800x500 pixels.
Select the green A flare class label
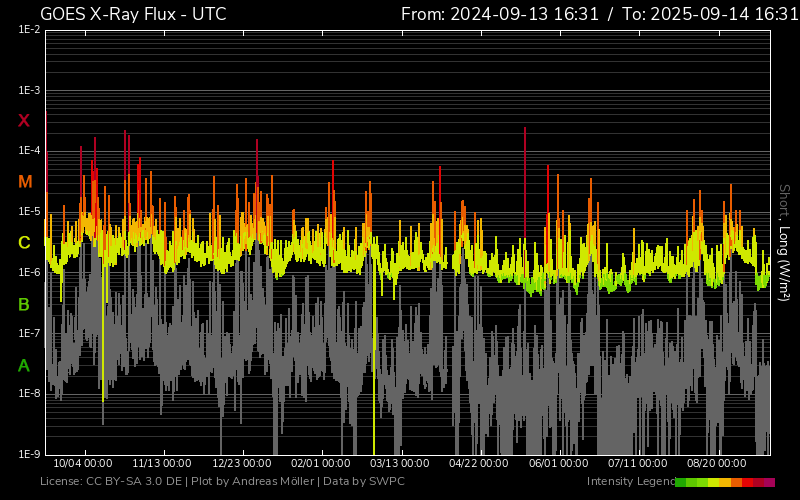[24, 366]
